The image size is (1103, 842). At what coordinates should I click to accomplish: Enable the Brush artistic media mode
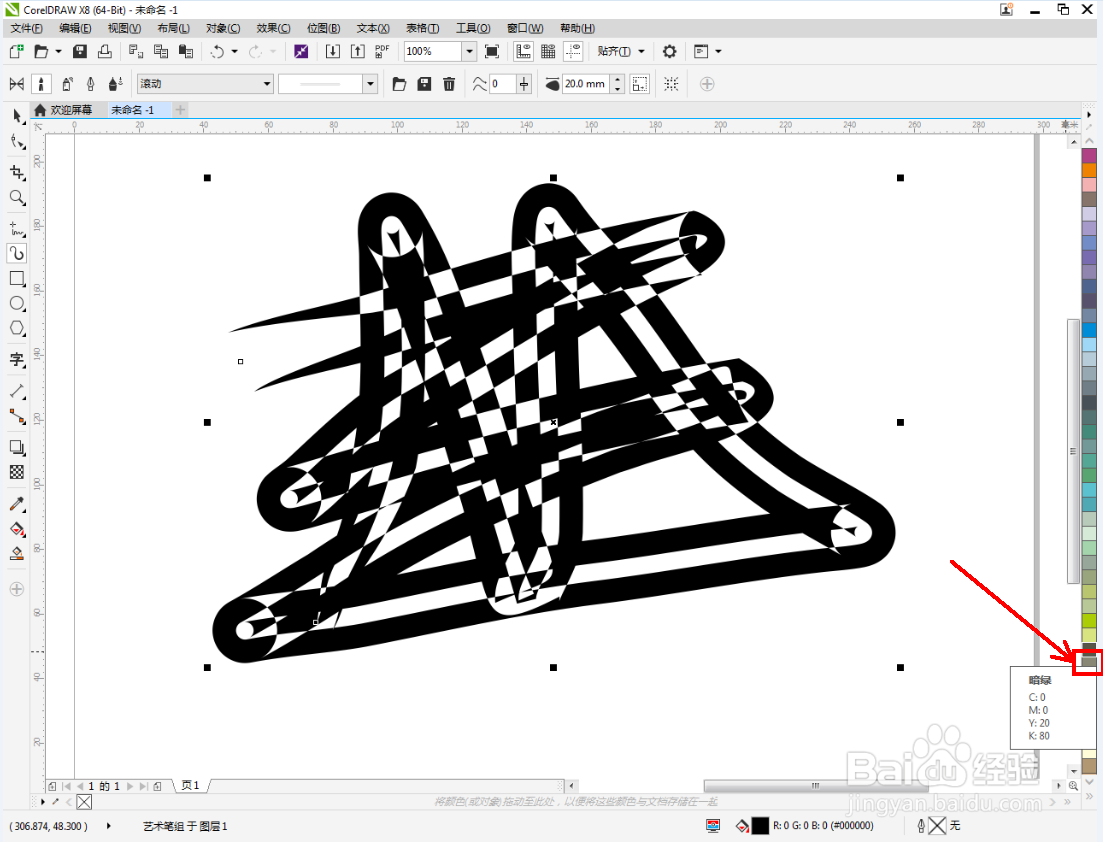tap(42, 84)
